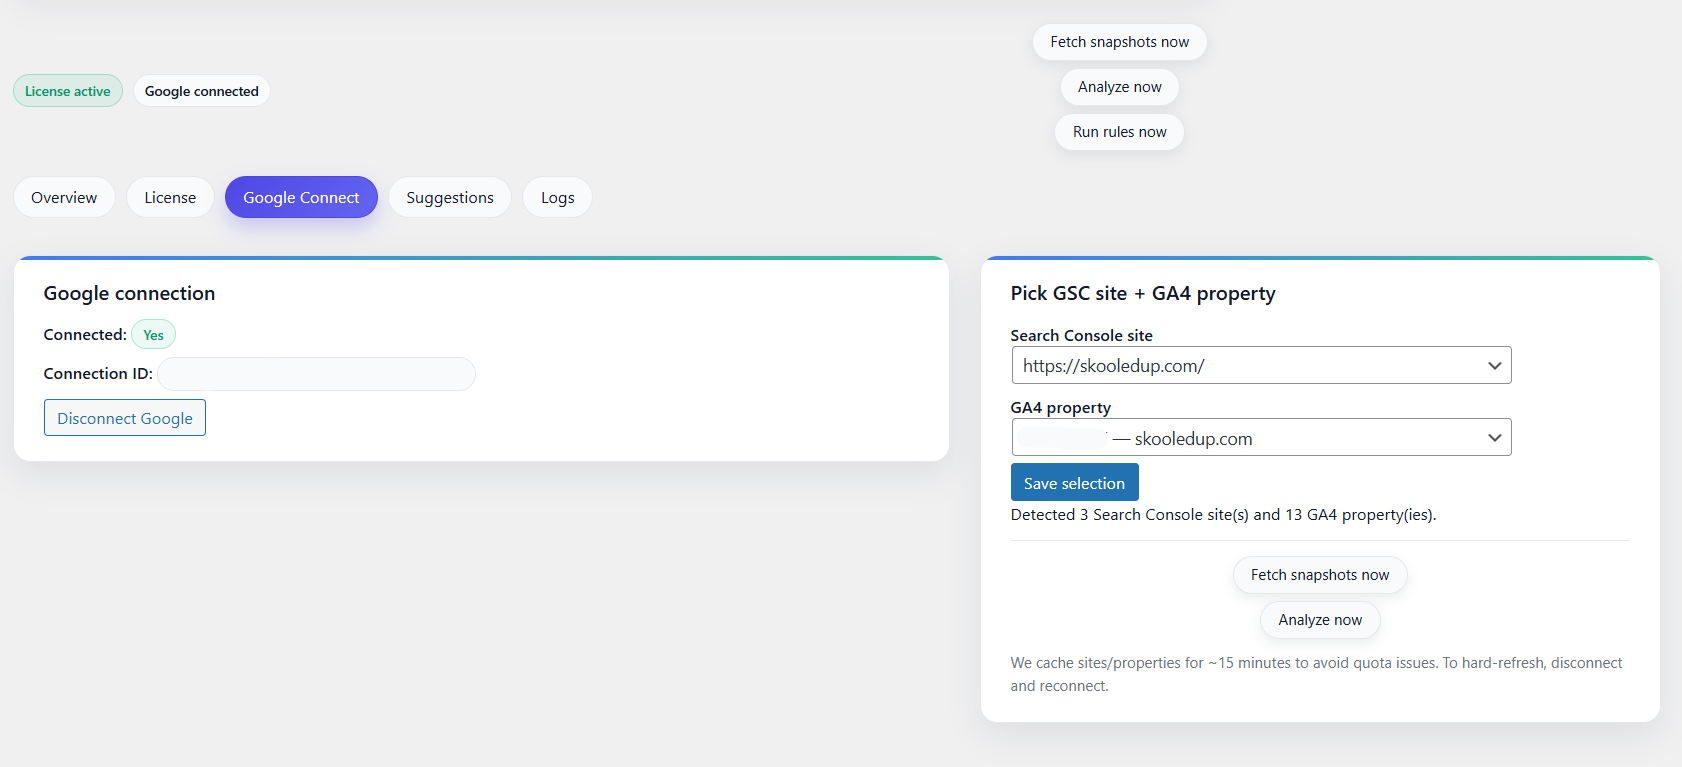Click Analyze now in the page header

coord(1119,87)
